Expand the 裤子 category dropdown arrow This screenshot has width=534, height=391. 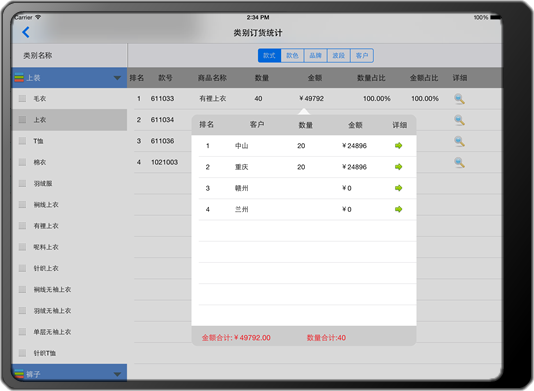coord(117,374)
